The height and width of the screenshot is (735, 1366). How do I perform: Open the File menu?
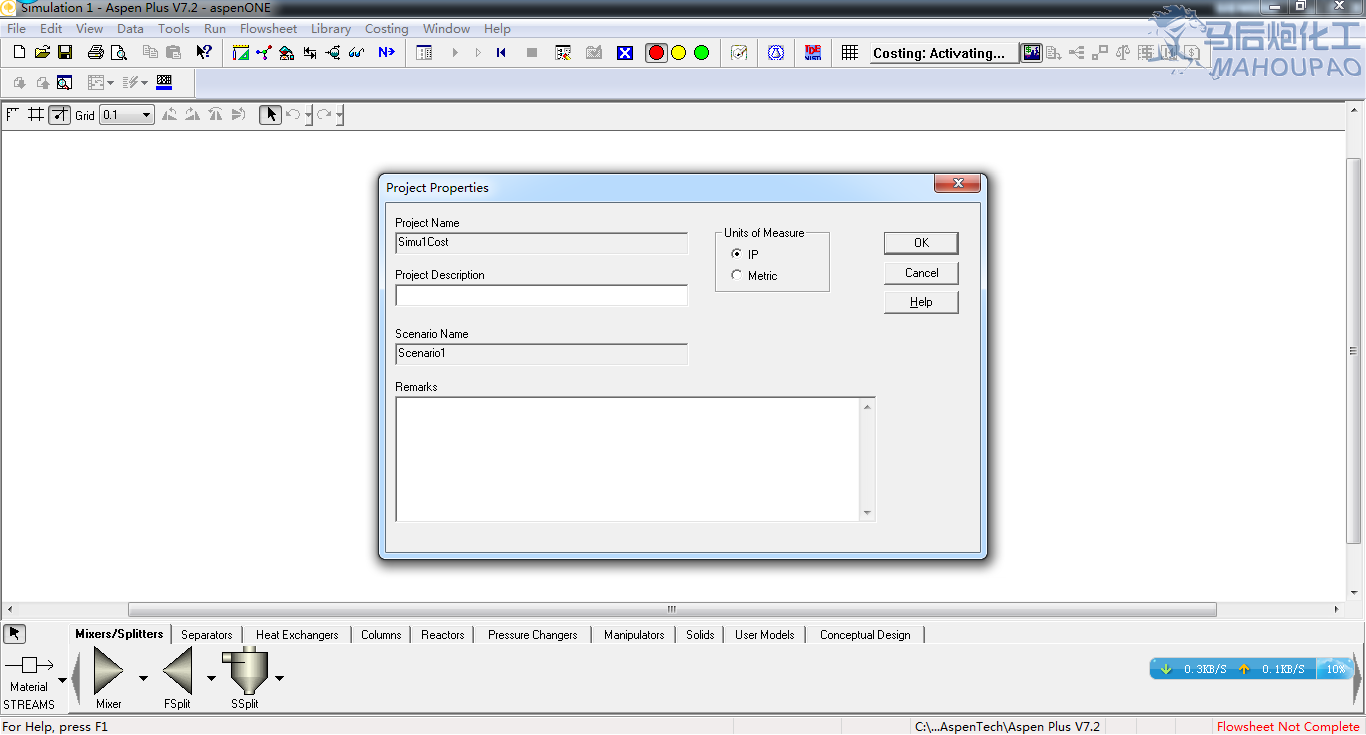coord(16,28)
